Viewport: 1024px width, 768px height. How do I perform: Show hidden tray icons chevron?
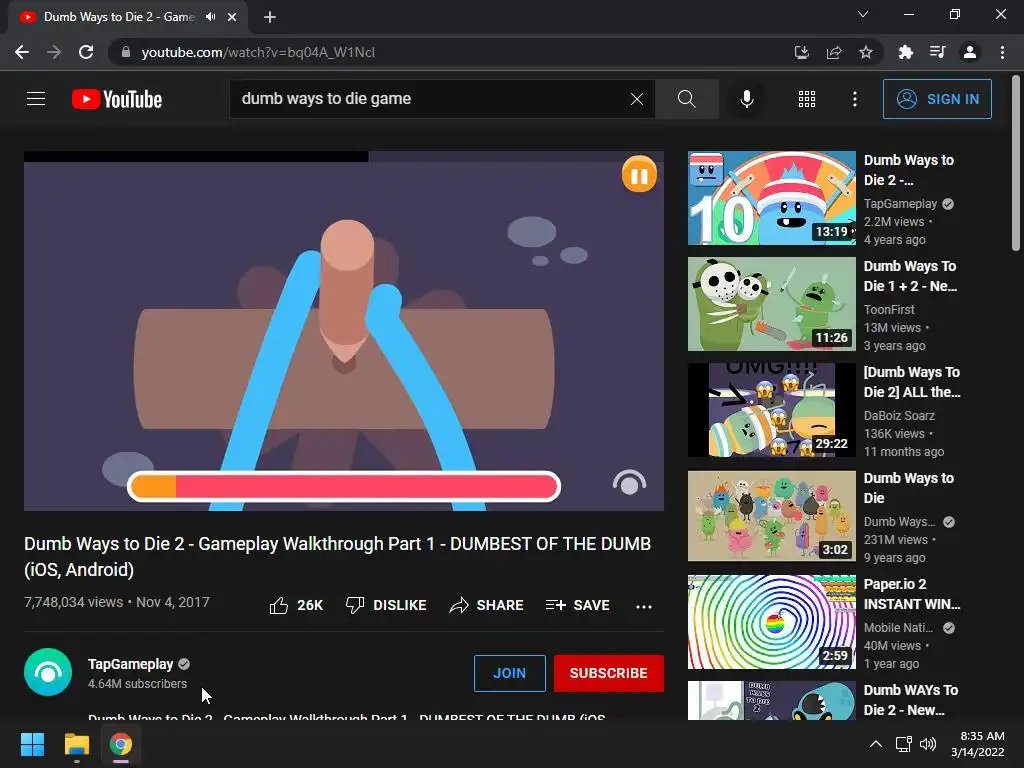pyautogui.click(x=876, y=744)
